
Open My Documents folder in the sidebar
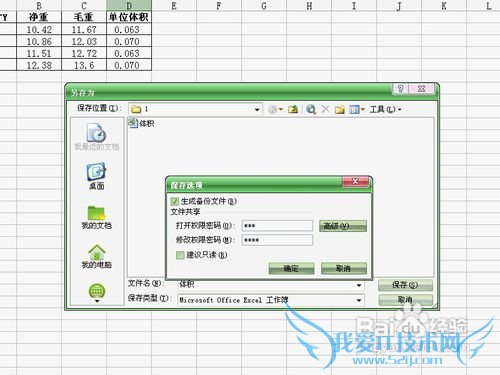coord(97,217)
